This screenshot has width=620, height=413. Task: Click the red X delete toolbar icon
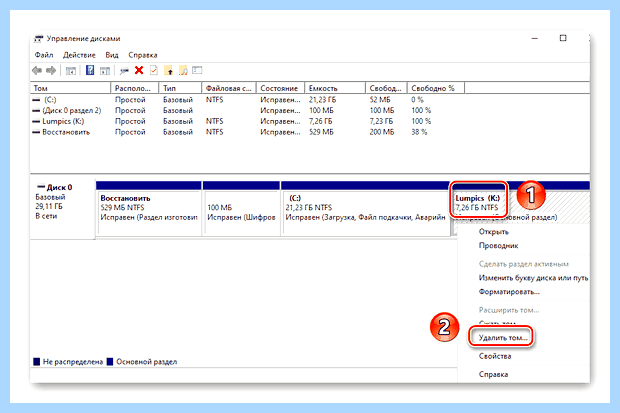pyautogui.click(x=139, y=70)
